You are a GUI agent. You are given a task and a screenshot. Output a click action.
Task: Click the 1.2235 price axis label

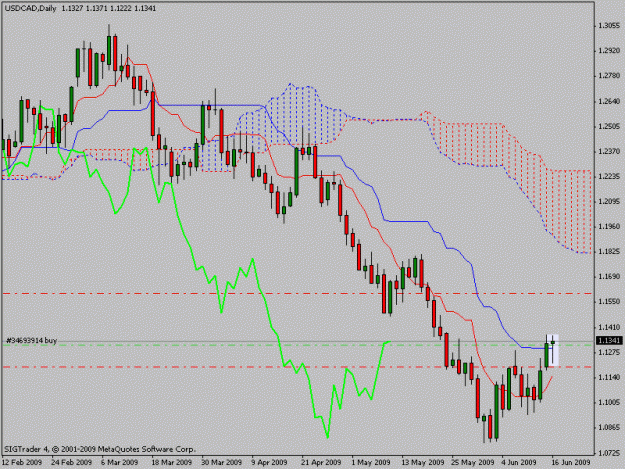(x=609, y=177)
